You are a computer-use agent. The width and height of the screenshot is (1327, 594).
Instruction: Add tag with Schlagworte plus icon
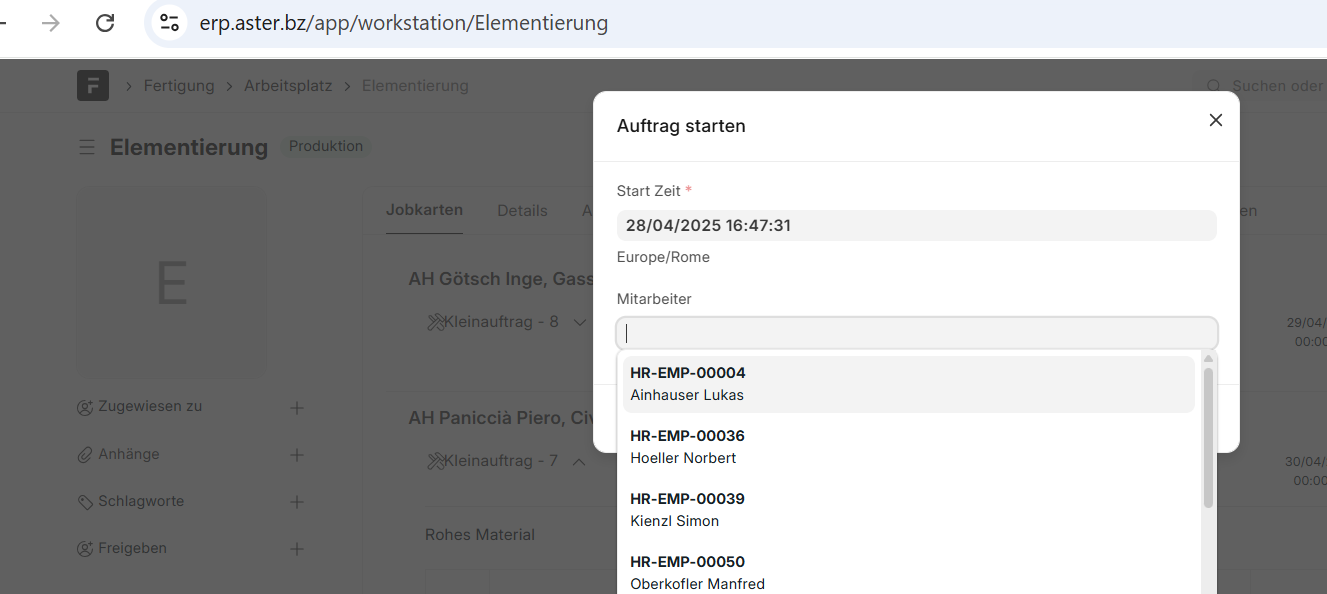[x=296, y=502]
